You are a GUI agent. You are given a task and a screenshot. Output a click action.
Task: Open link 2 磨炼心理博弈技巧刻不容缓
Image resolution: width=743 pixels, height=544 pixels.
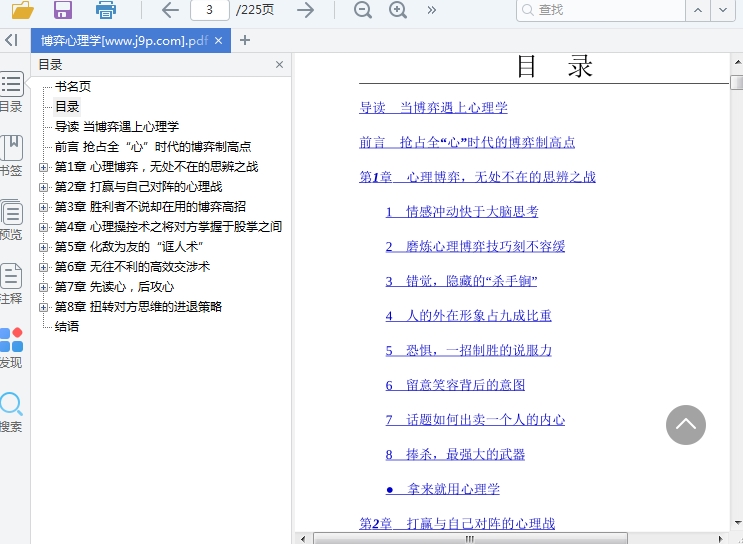475,246
